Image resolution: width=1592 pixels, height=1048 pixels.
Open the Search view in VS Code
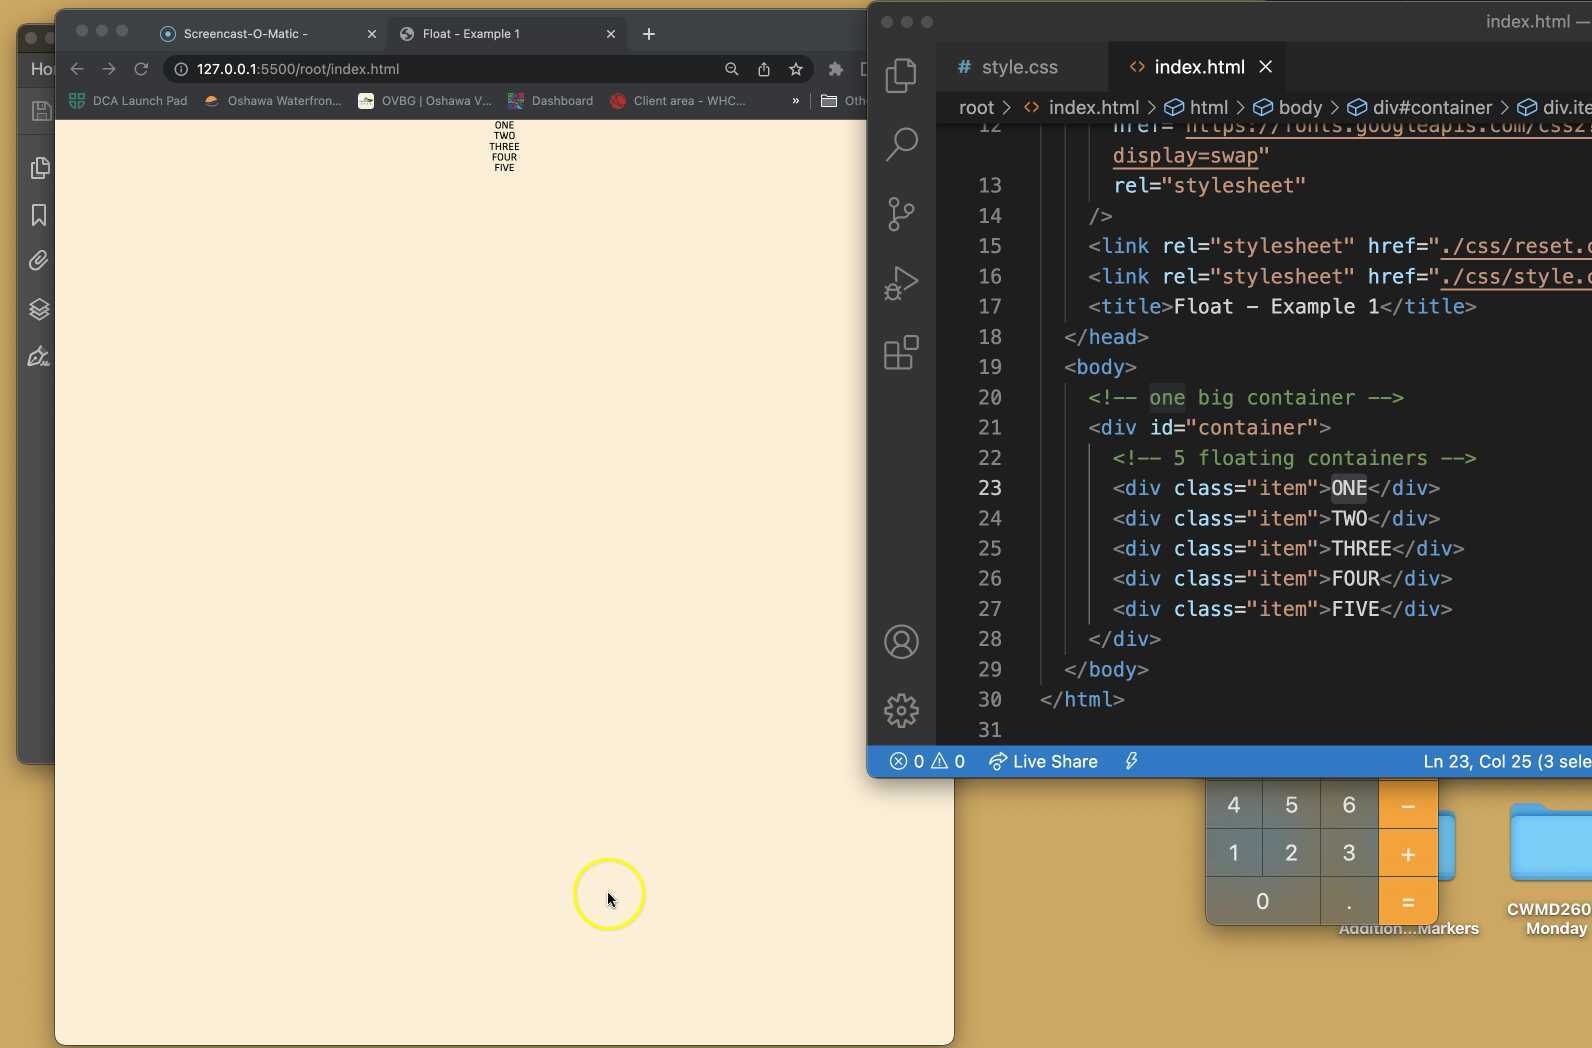[x=901, y=144]
